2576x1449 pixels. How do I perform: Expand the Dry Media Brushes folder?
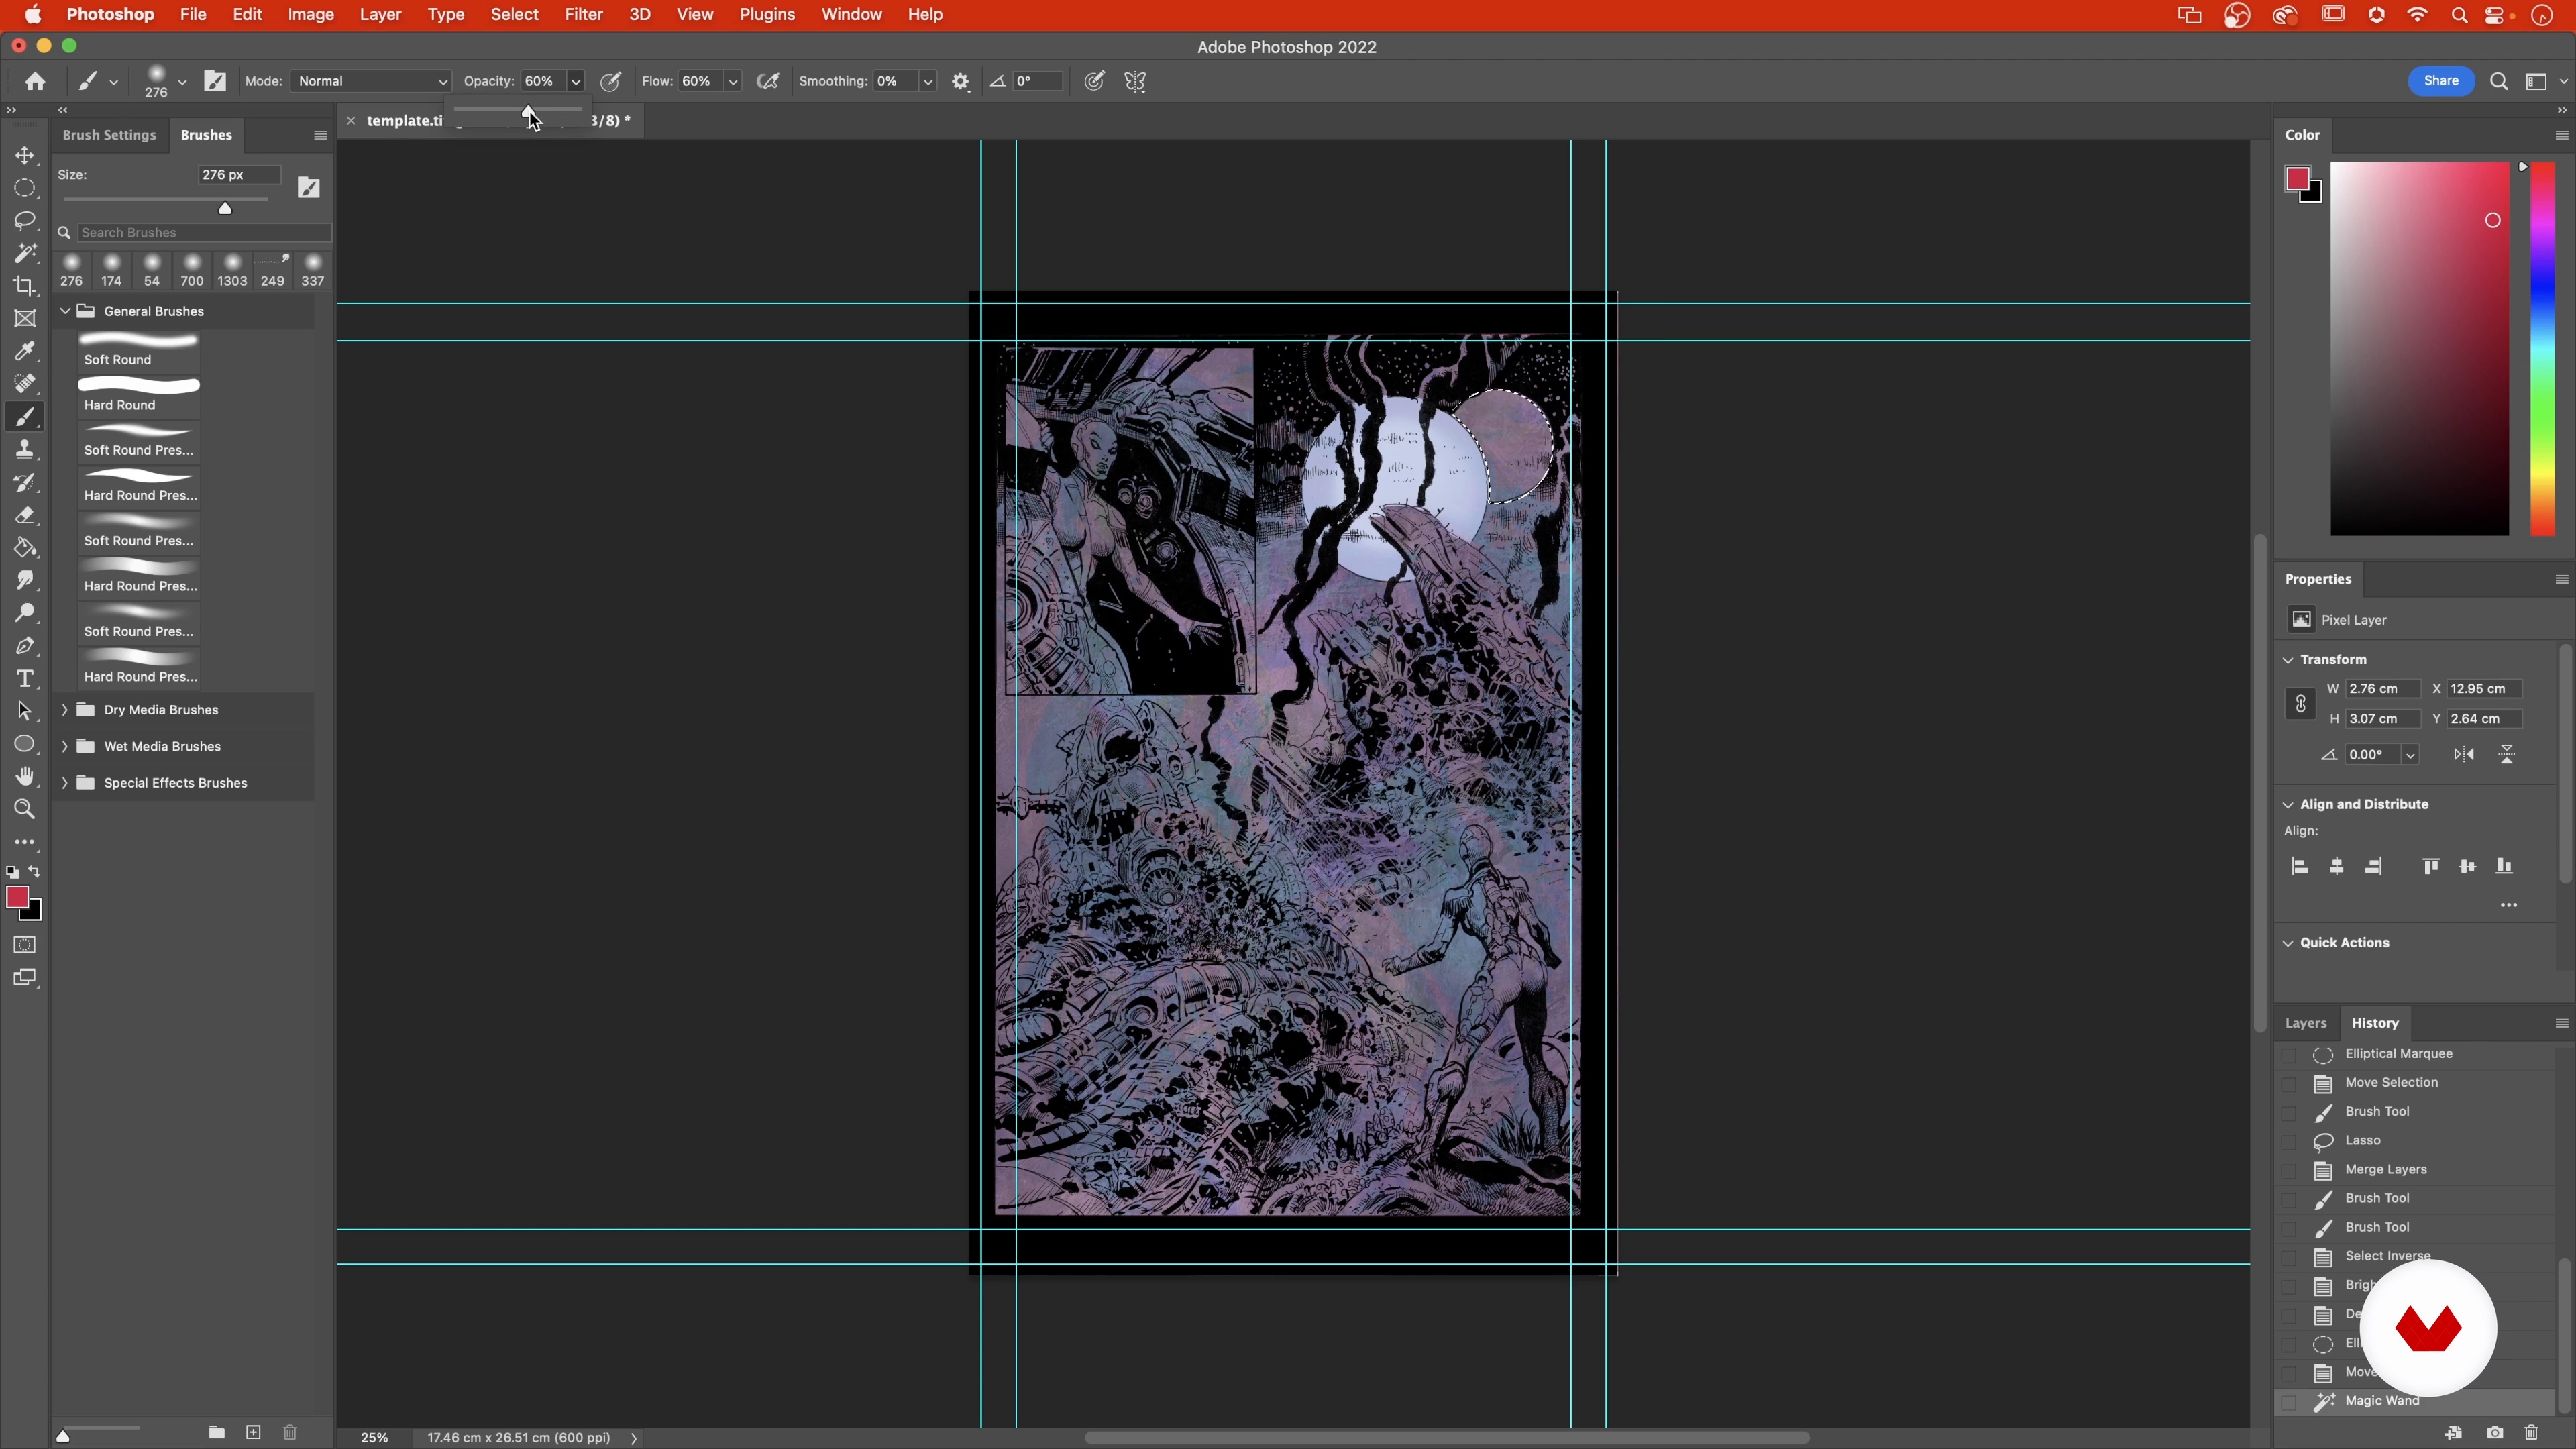[65, 710]
